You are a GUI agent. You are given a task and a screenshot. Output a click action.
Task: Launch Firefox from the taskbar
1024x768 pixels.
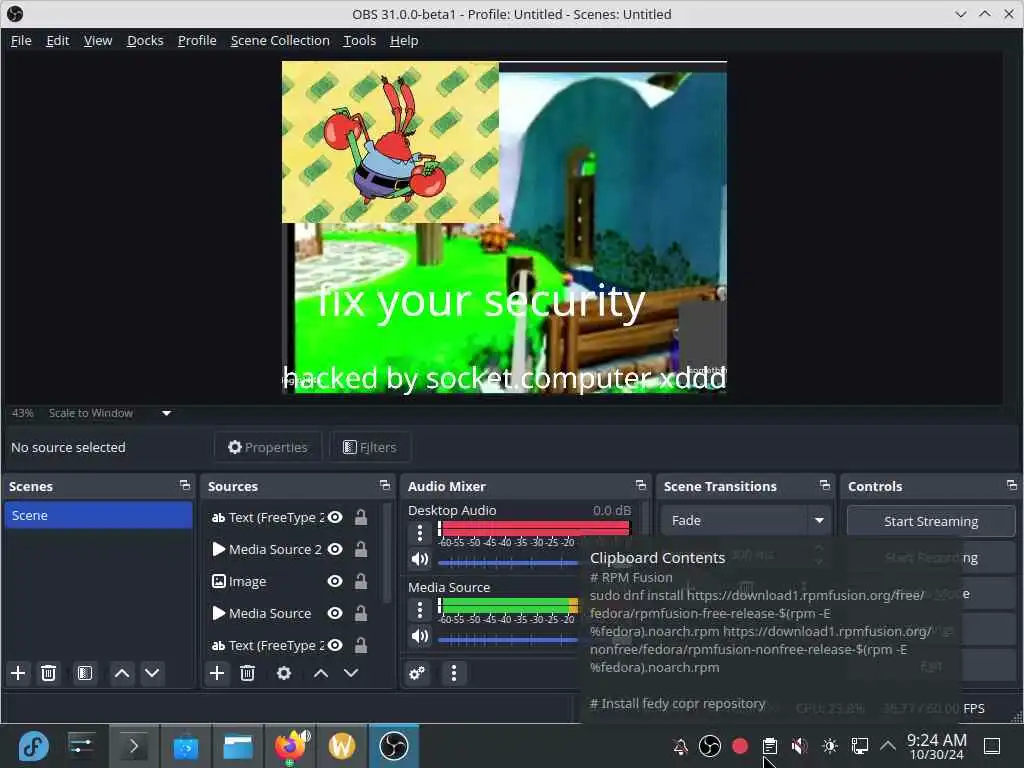pos(290,746)
